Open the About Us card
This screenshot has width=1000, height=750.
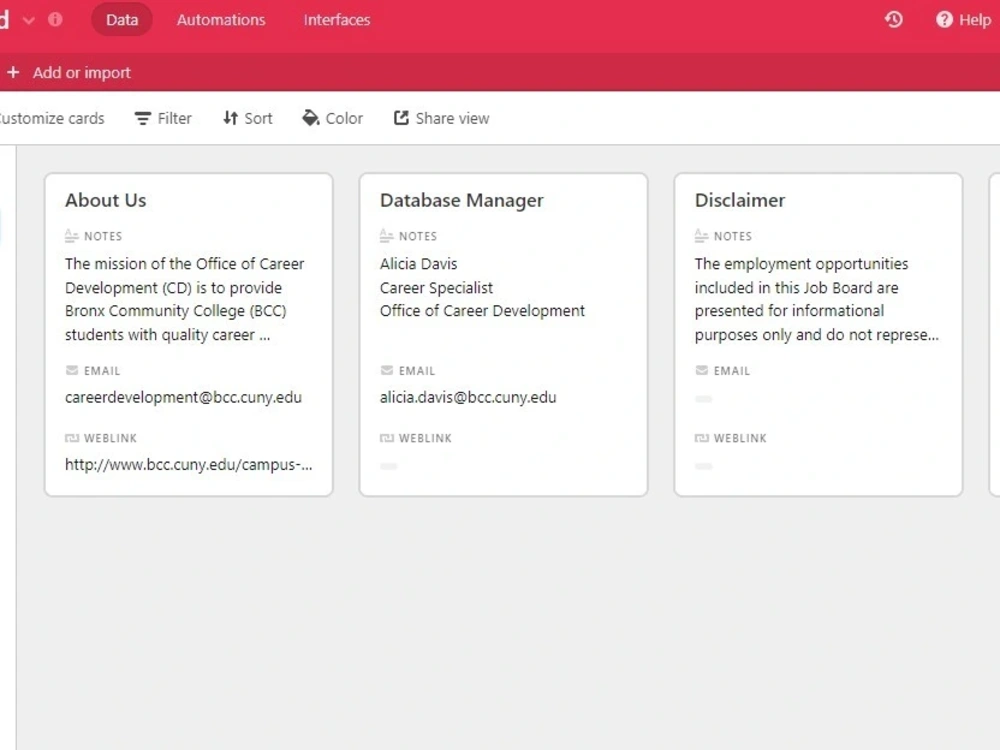click(x=189, y=334)
